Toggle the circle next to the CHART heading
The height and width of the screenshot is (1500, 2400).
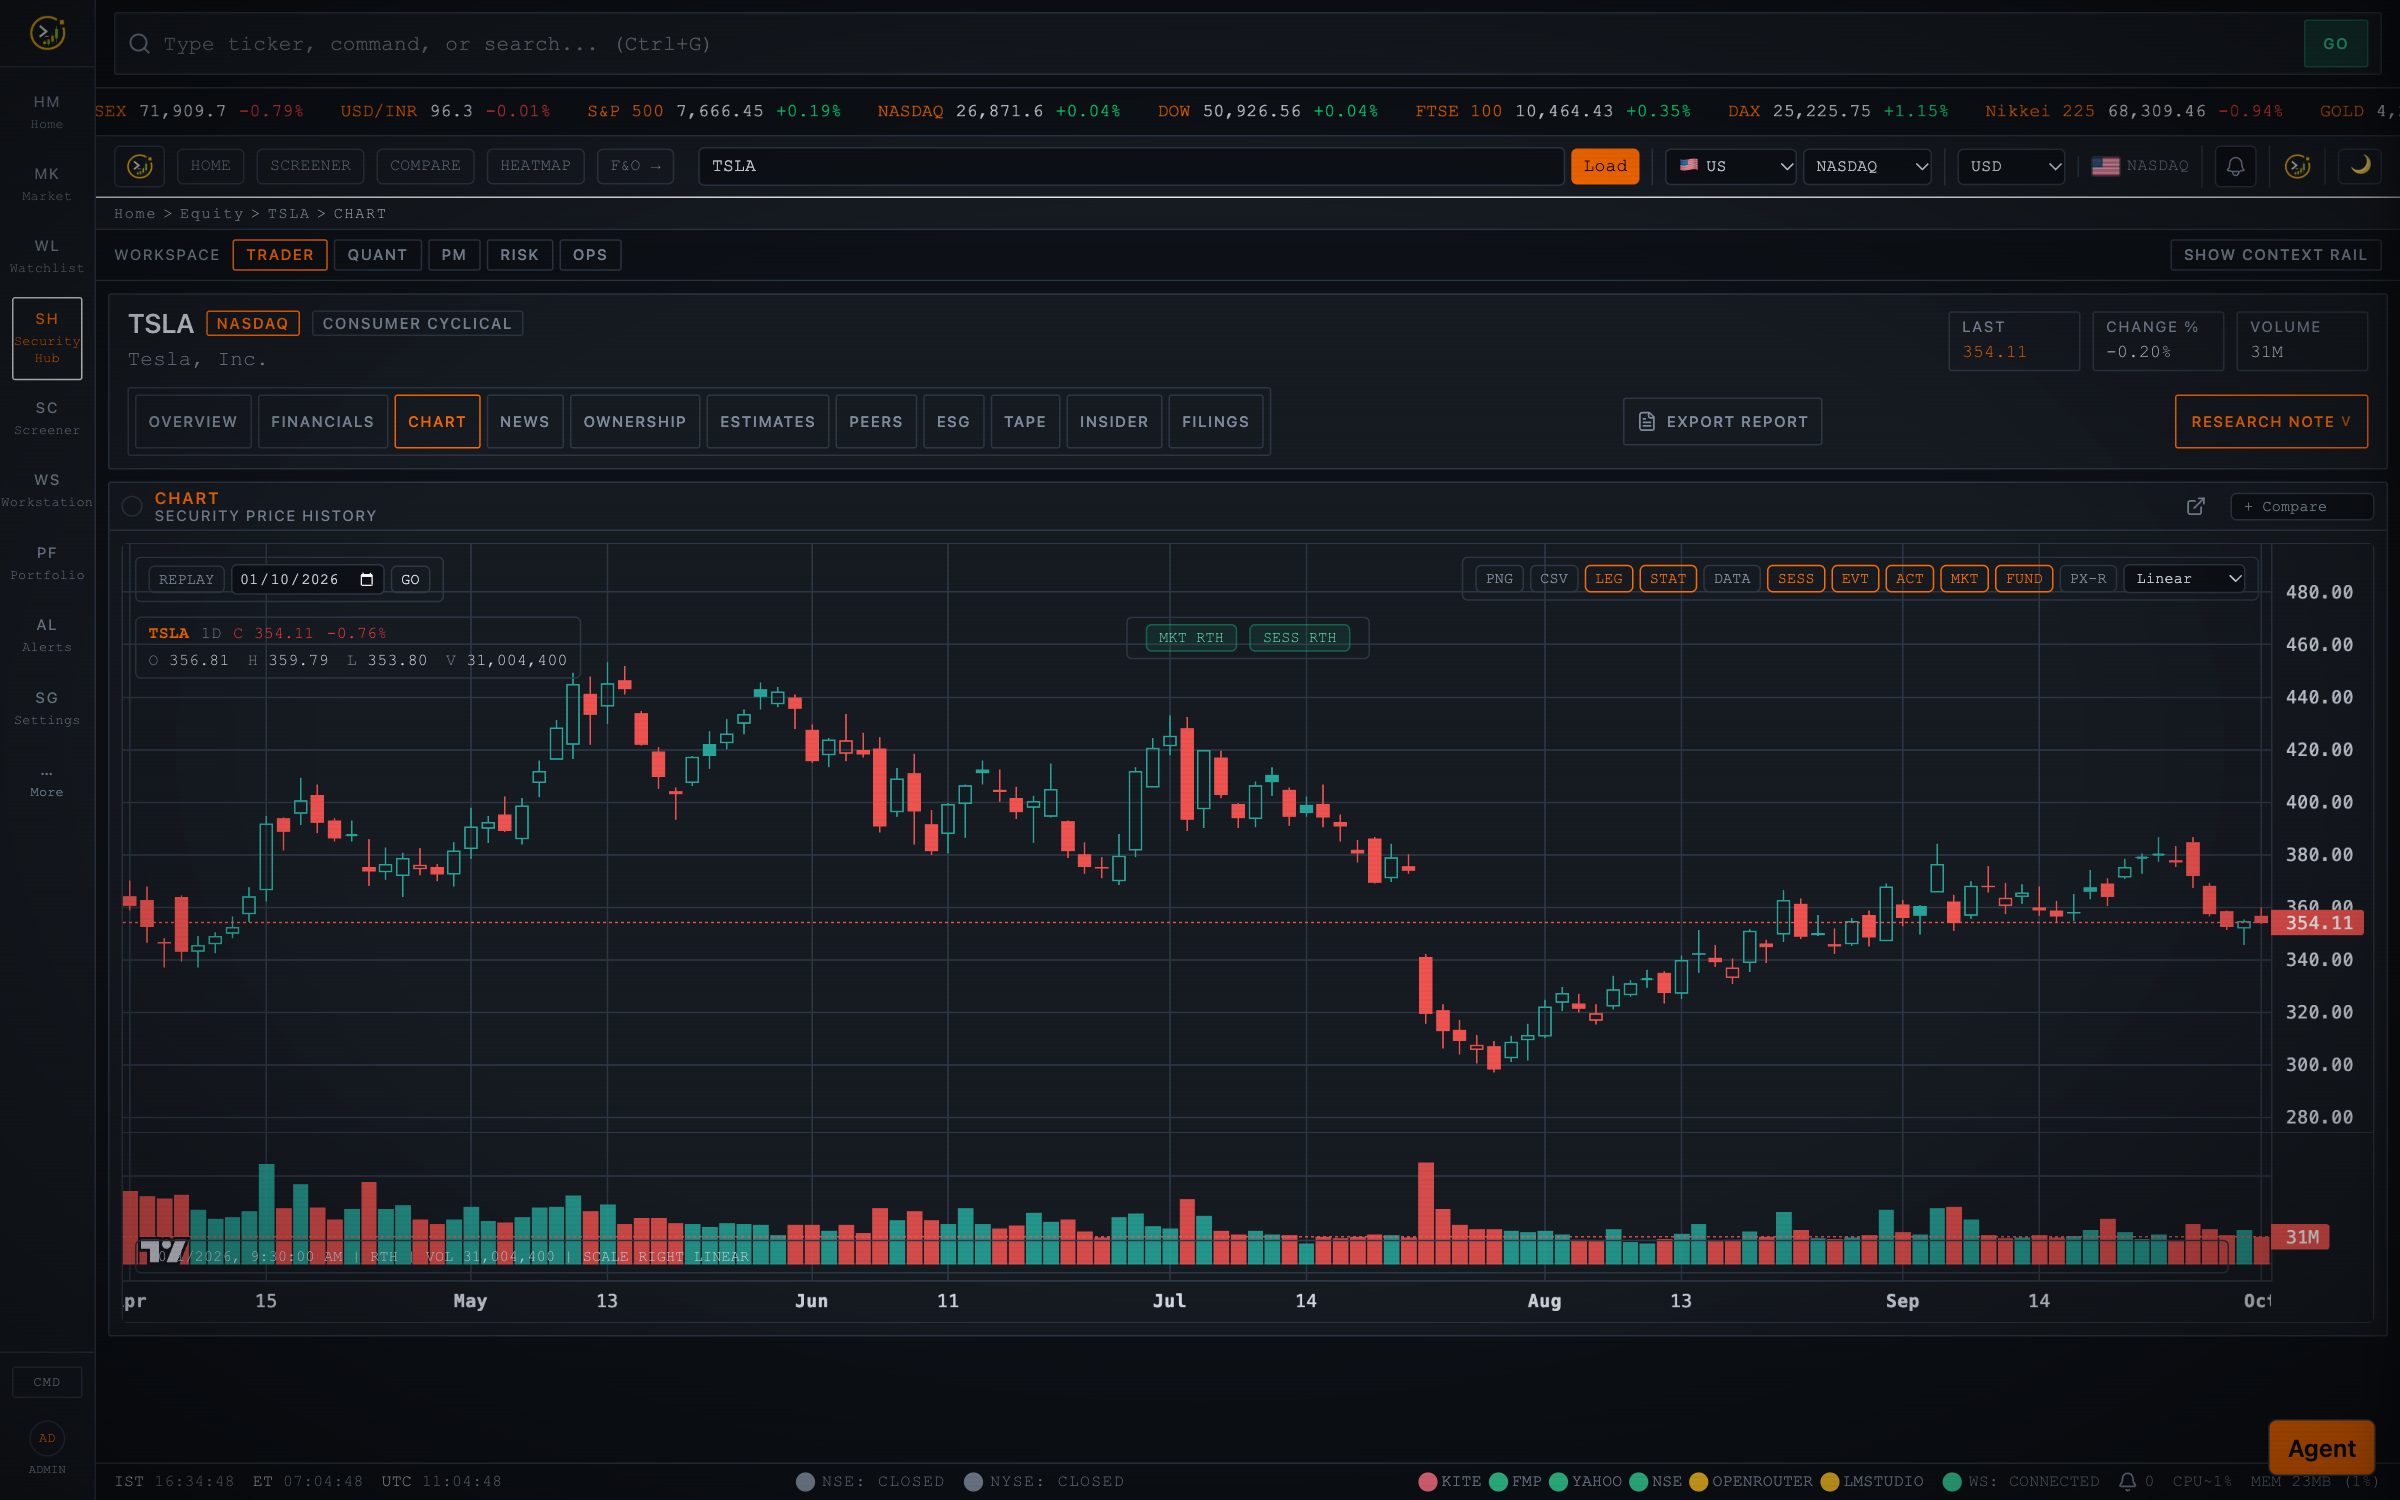click(x=132, y=507)
